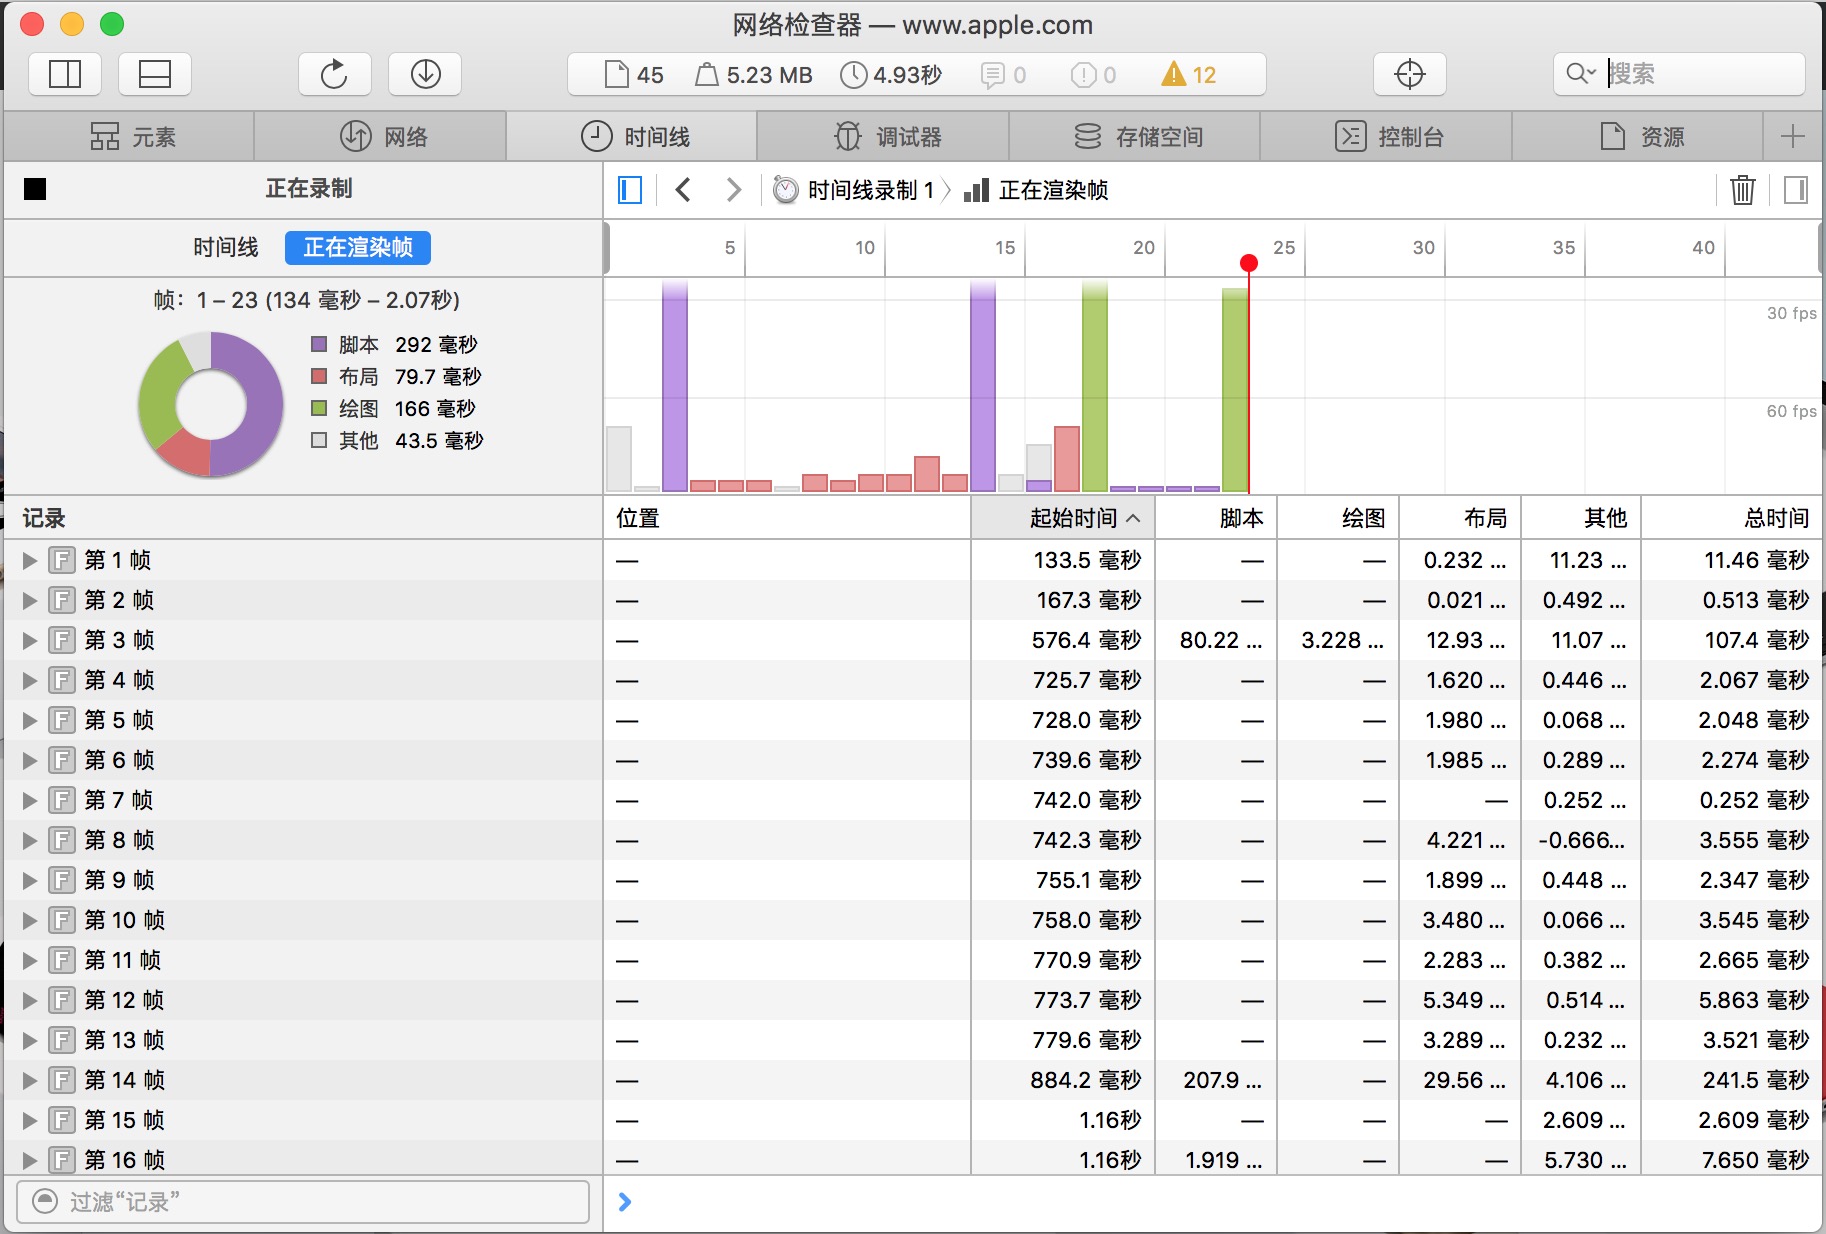Image resolution: width=1826 pixels, height=1234 pixels.
Task: Switch to the 元素 tab
Action: coord(129,137)
